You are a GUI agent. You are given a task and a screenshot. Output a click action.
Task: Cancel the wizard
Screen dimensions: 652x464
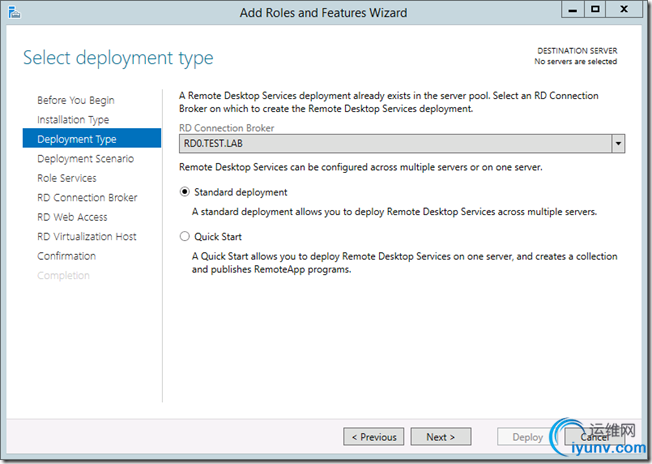pyautogui.click(x=595, y=437)
